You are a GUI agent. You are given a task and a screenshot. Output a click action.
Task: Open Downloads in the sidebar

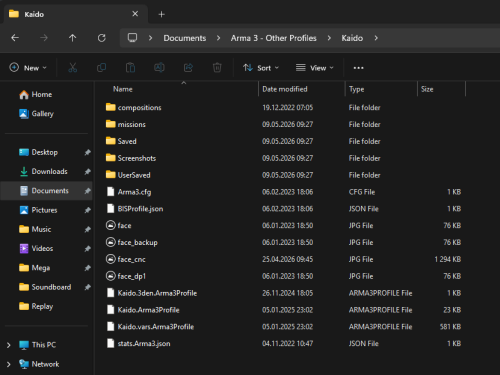[49, 171]
